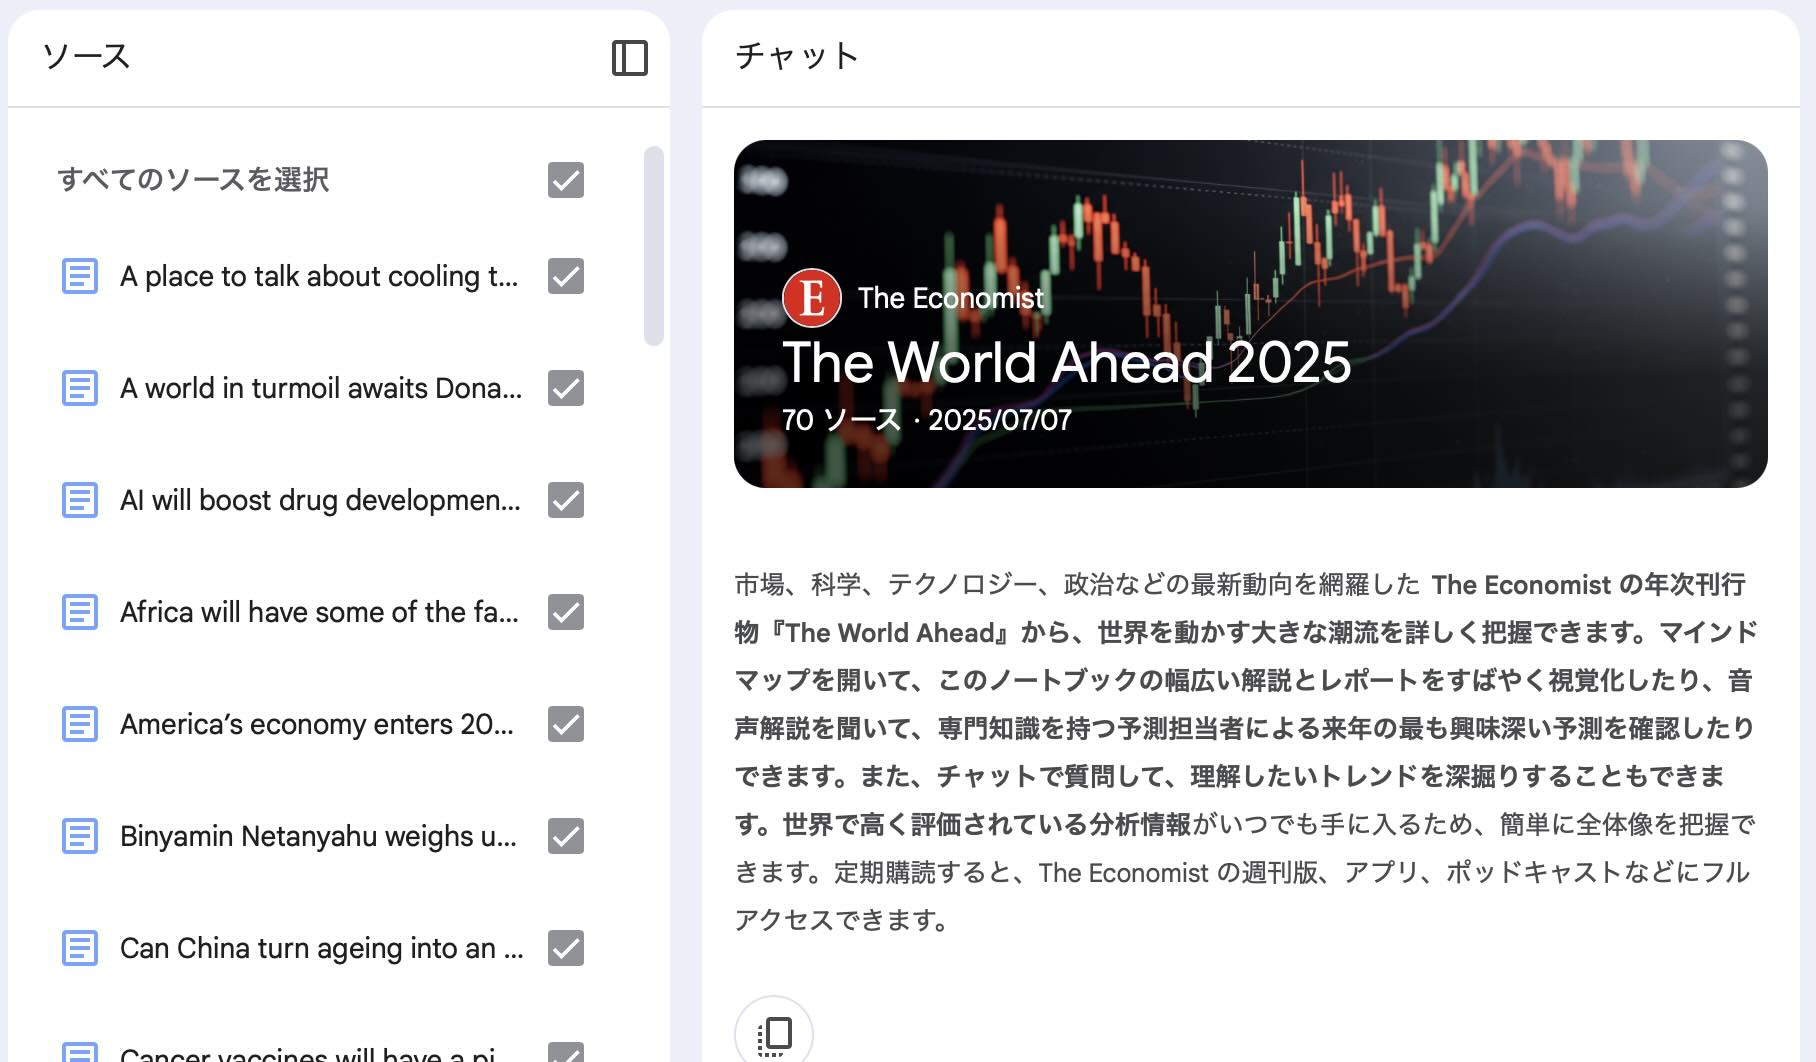Click the 'すべてのソースを選択' label
This screenshot has width=1816, height=1062.
193,180
